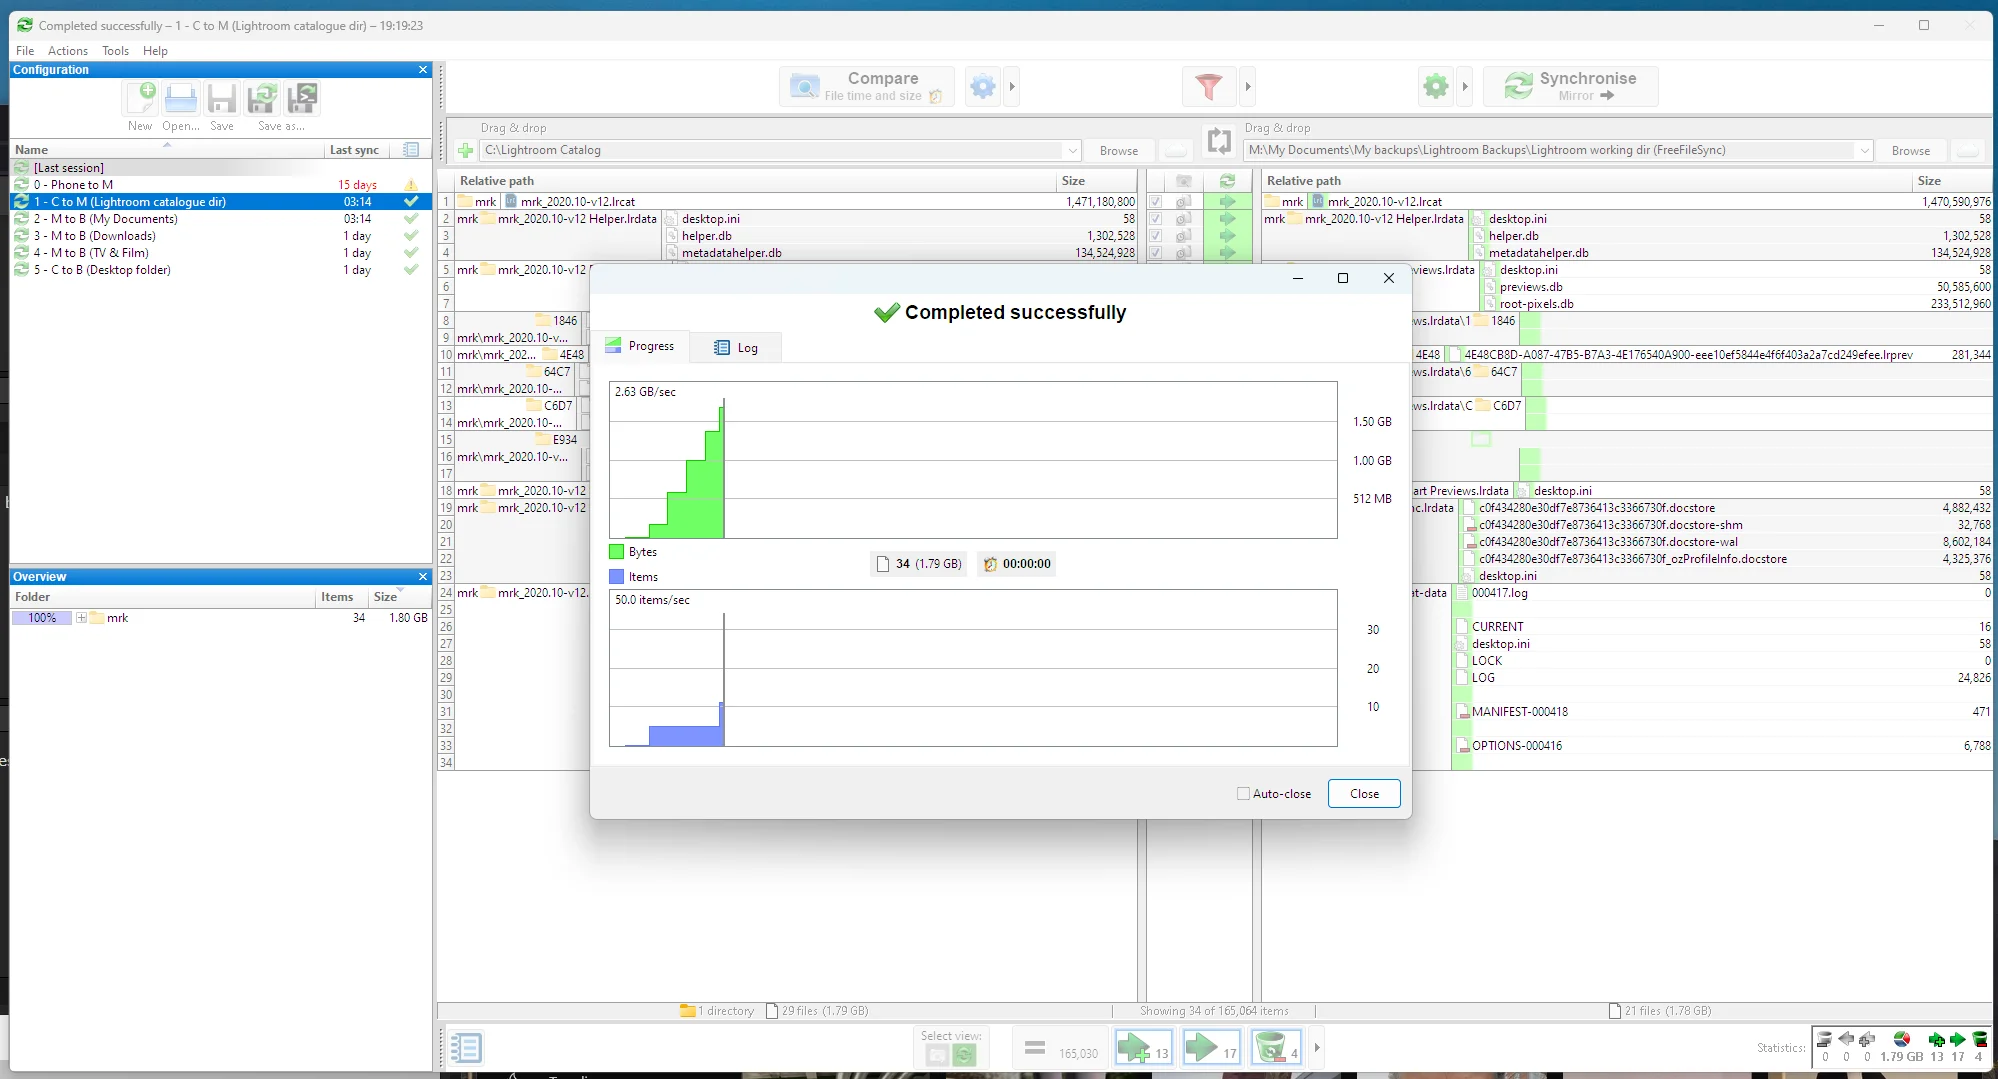Click the Open configuration icon
1998x1079 pixels.
click(181, 99)
